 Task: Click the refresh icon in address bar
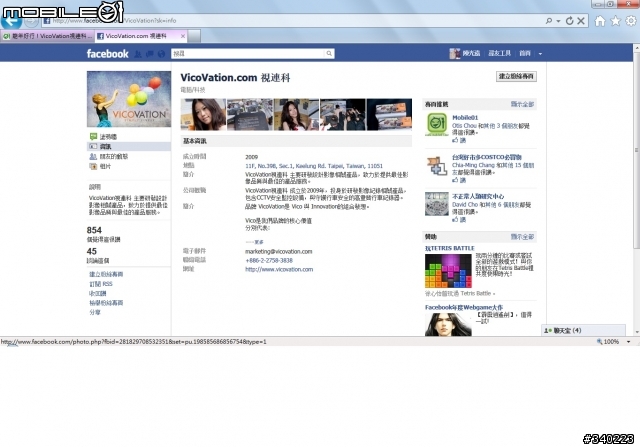[x=569, y=21]
